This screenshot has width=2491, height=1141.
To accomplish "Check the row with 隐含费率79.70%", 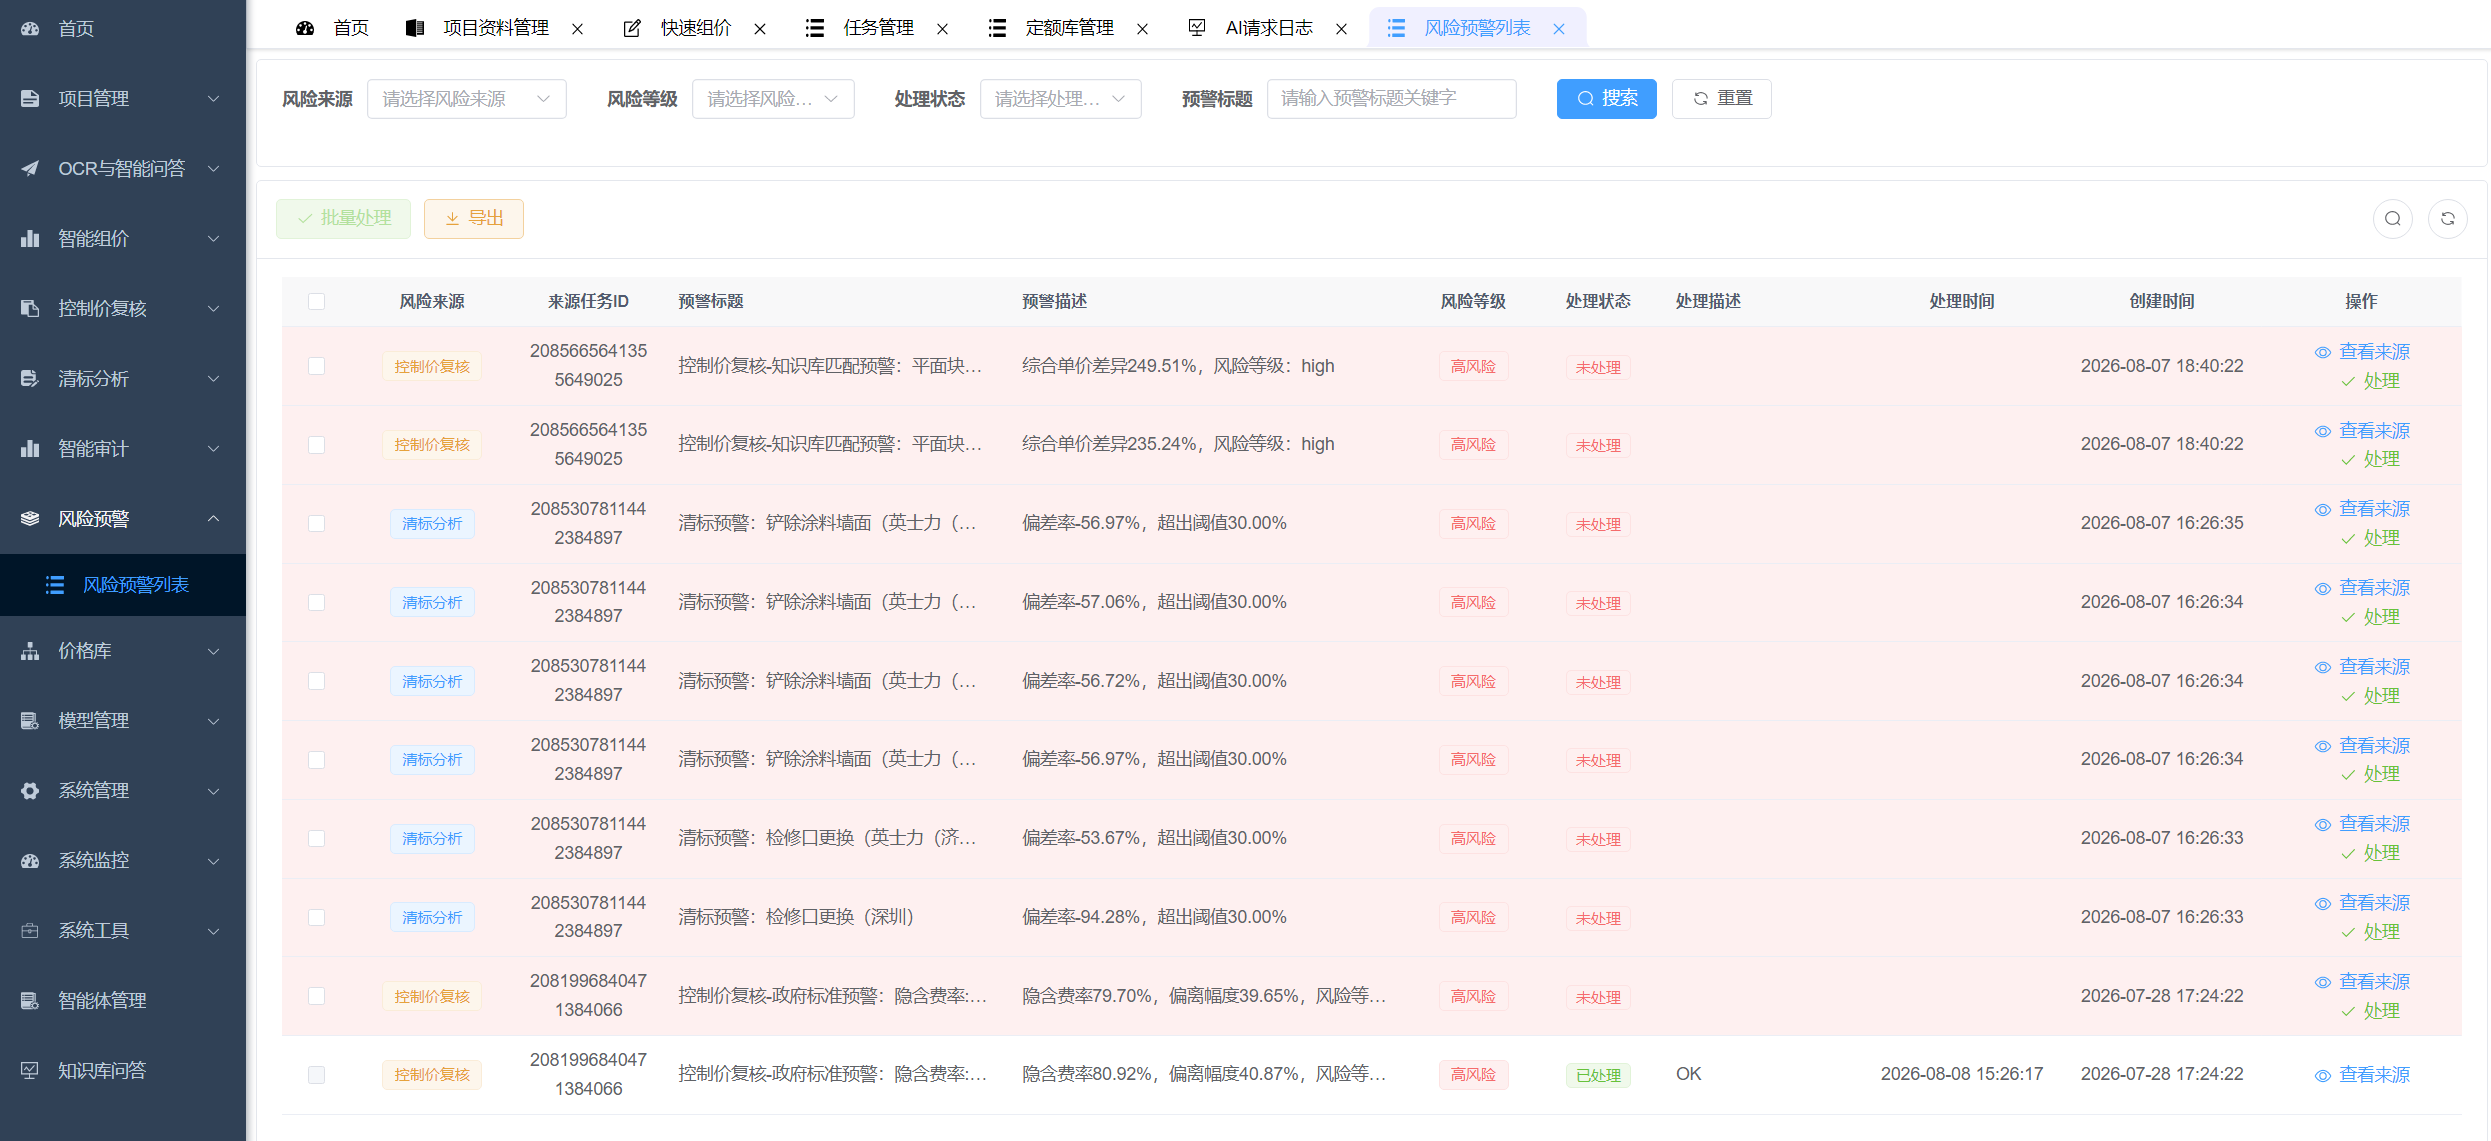I will click(x=317, y=996).
